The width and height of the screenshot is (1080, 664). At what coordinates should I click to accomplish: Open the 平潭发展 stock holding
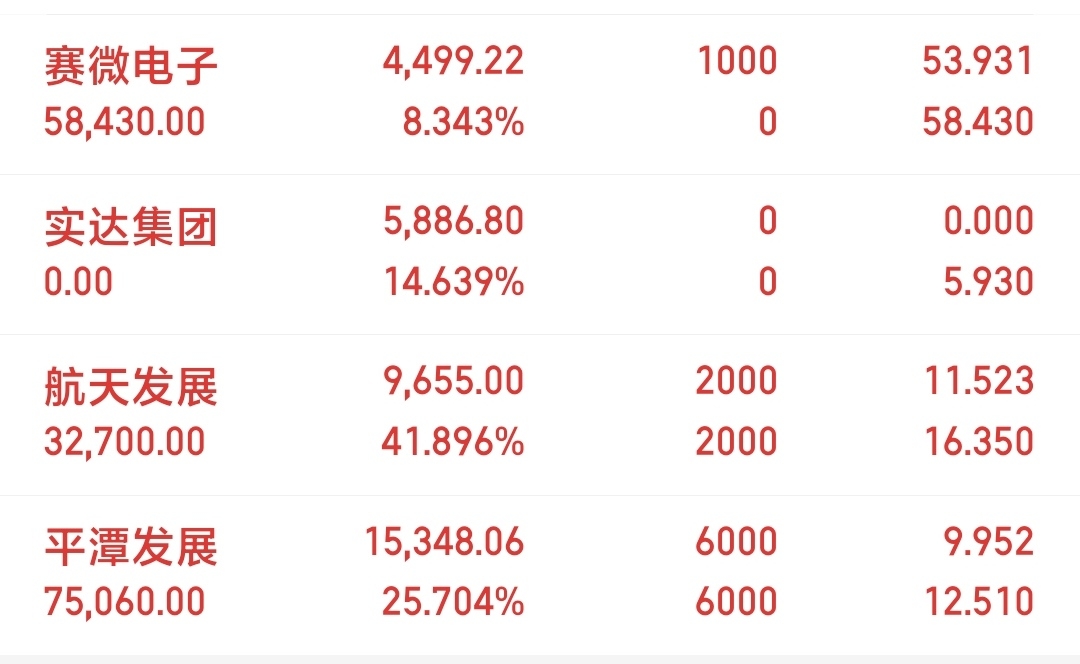pos(131,546)
